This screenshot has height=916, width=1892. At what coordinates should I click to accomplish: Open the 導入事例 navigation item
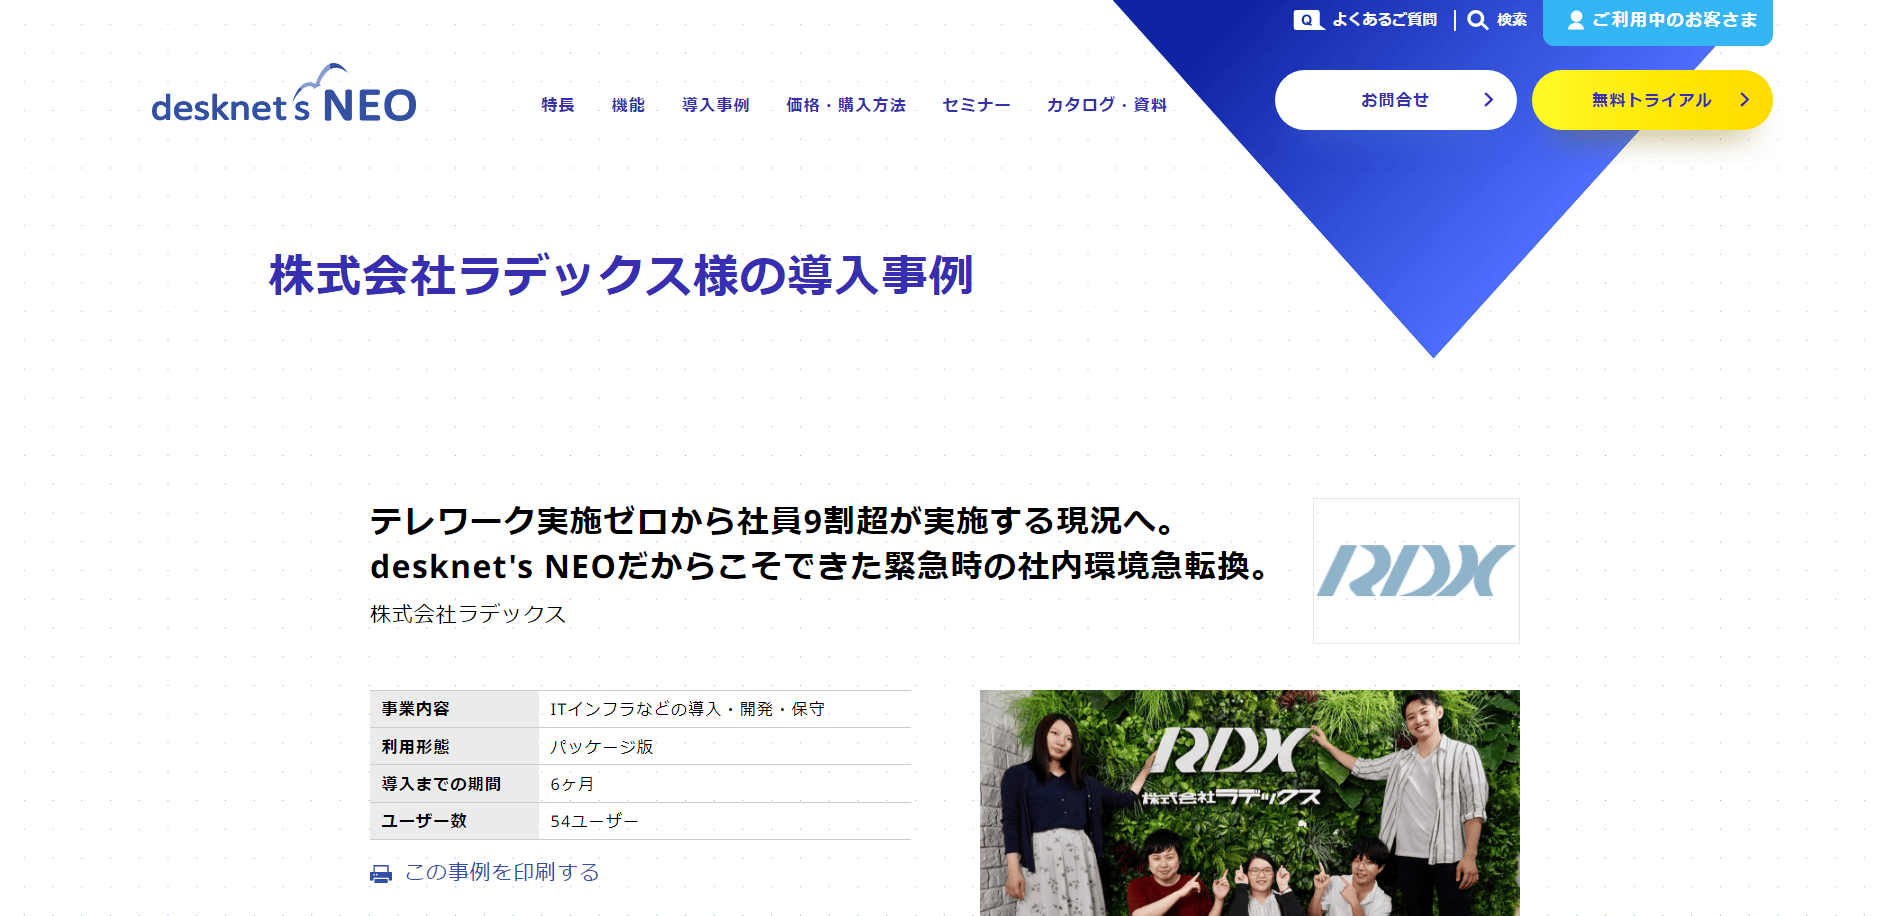click(716, 105)
